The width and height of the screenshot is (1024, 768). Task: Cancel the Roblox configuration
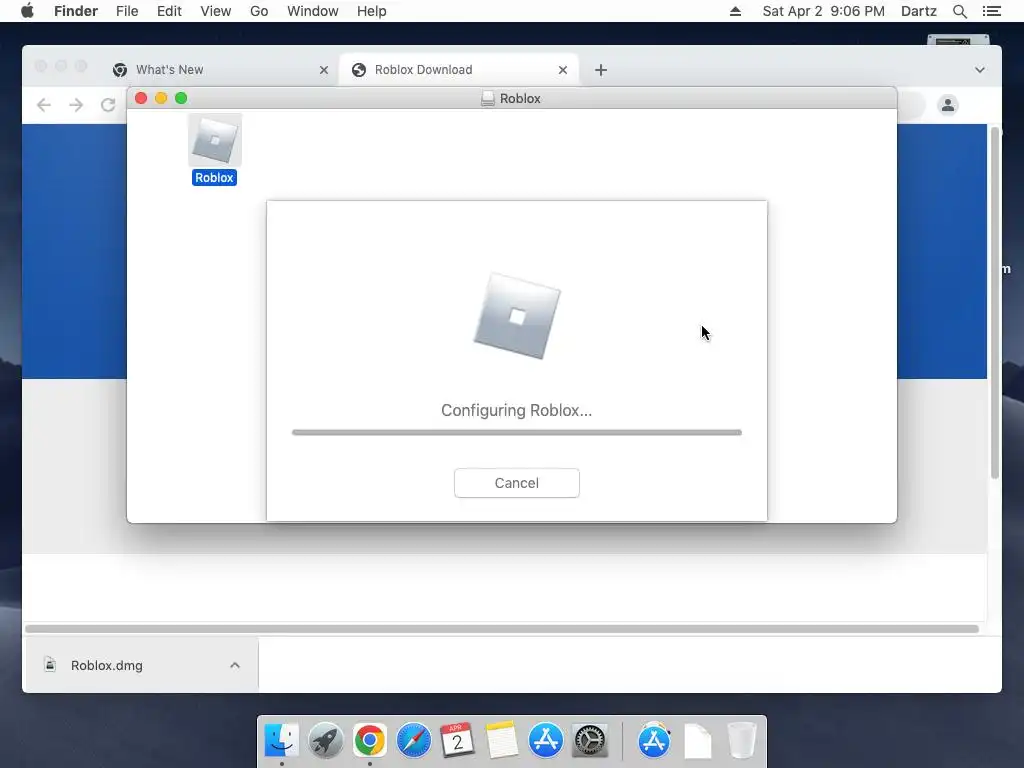pos(517,483)
